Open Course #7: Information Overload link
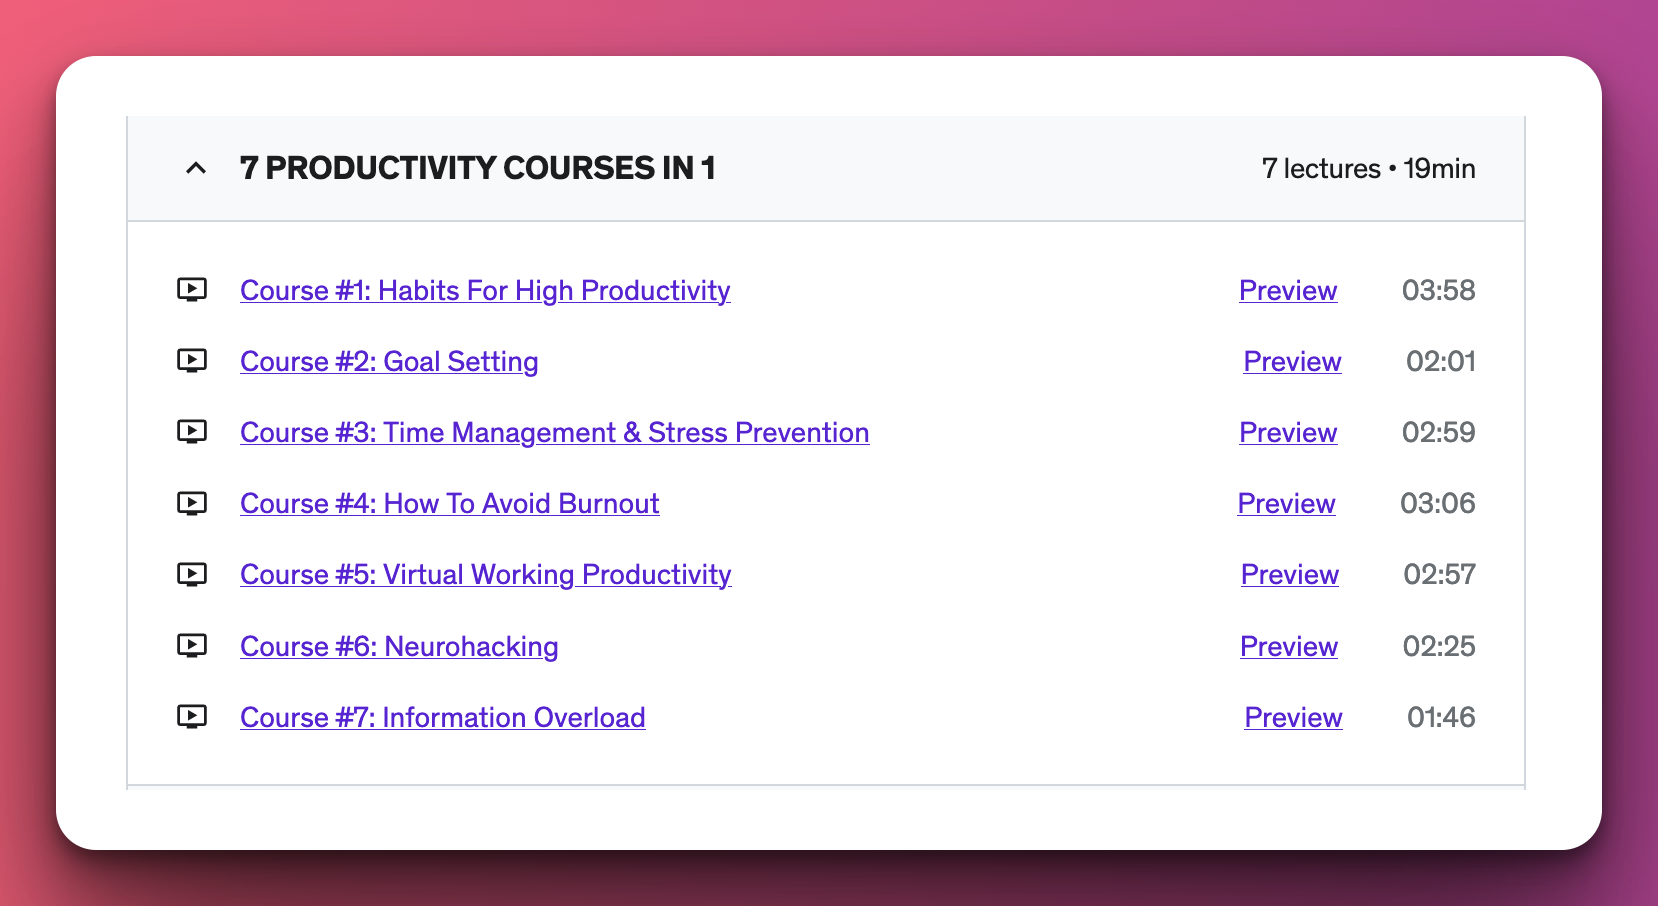This screenshot has height=906, width=1658. tap(443, 718)
